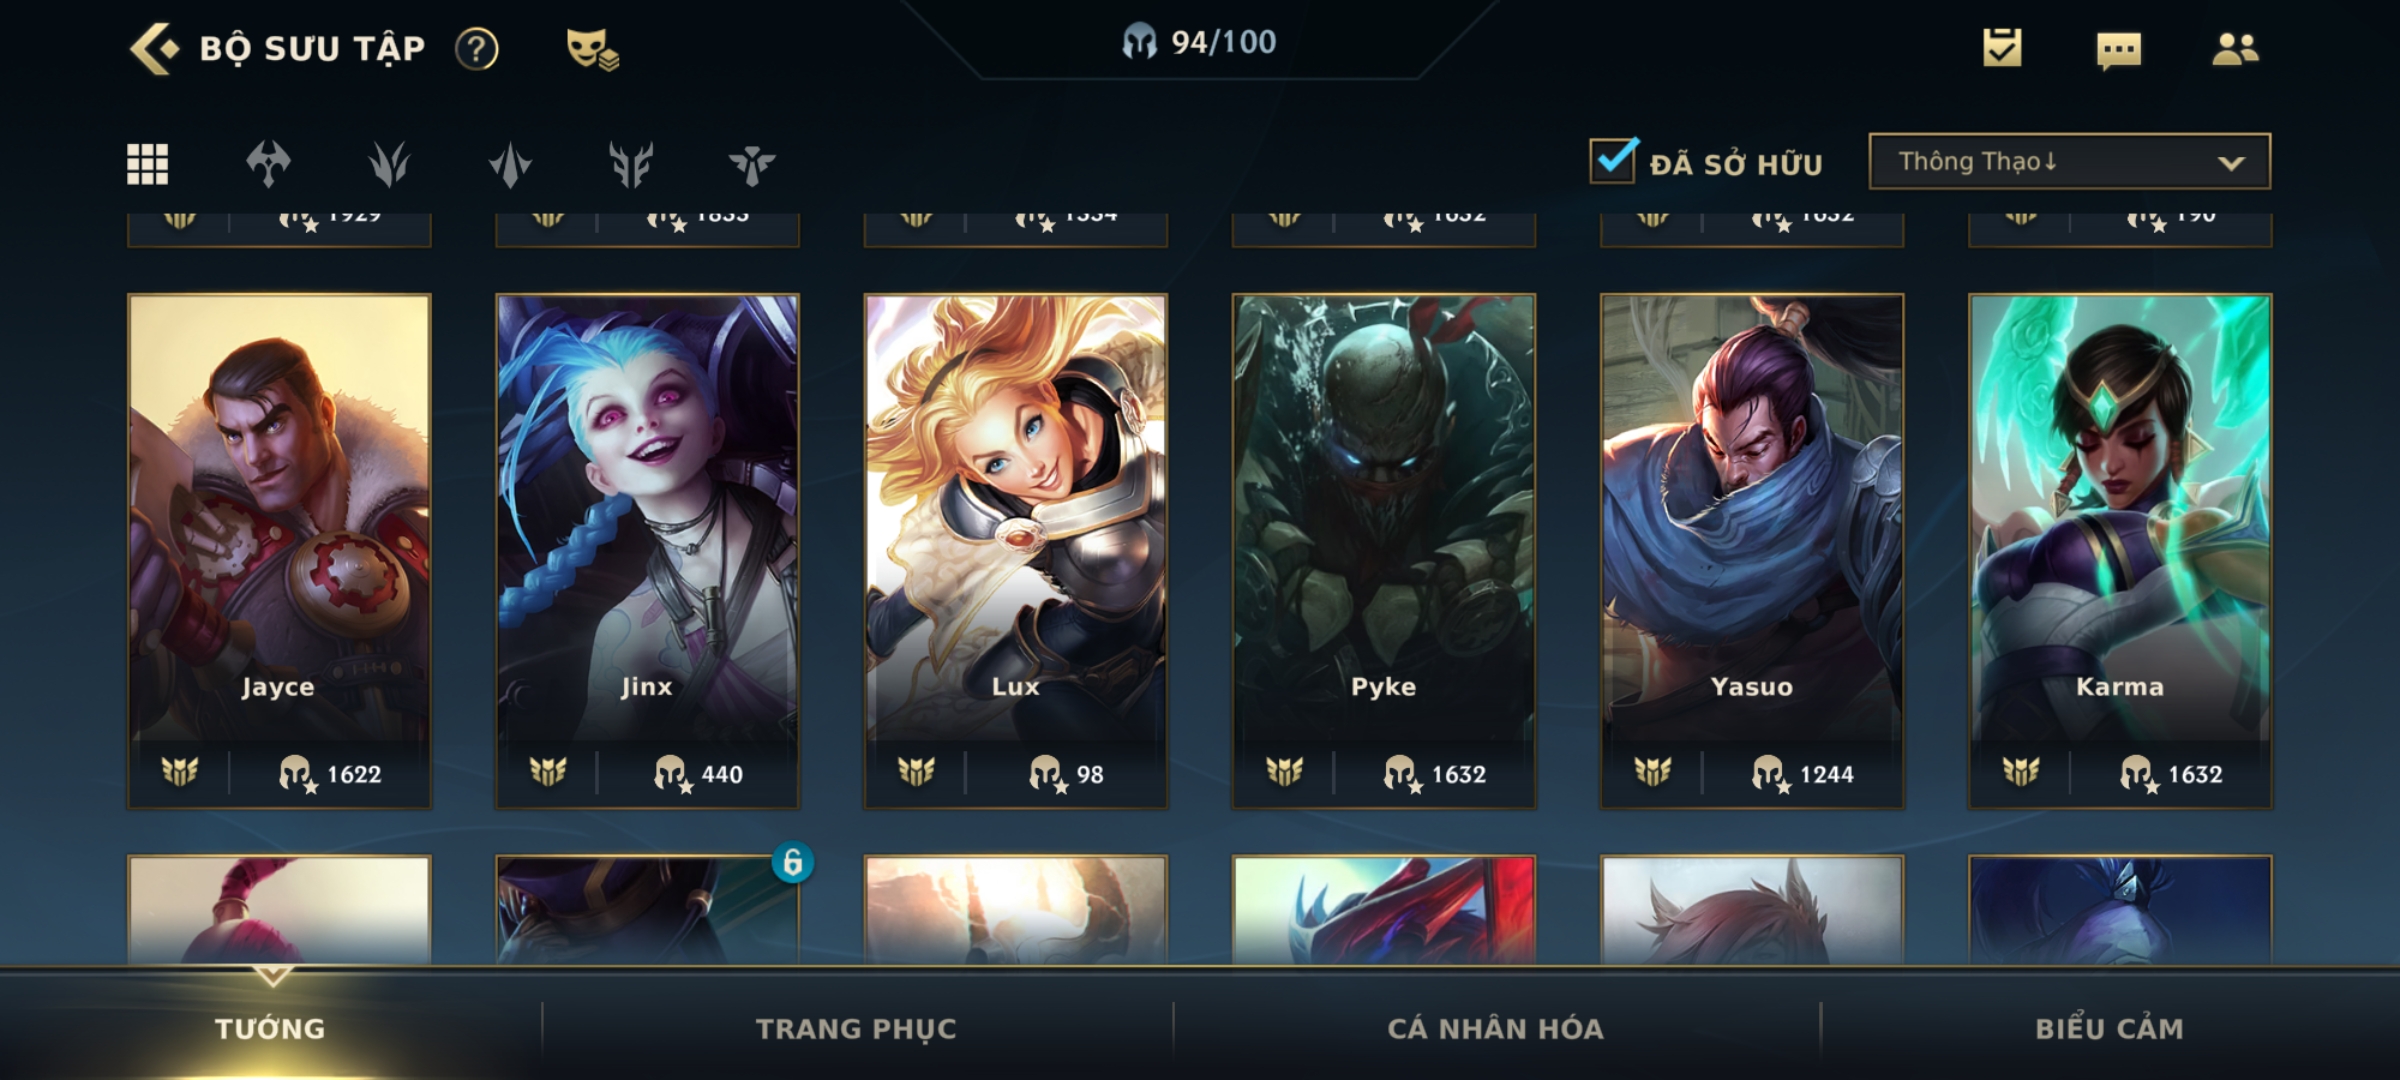Open the chat messages icon

(2118, 50)
